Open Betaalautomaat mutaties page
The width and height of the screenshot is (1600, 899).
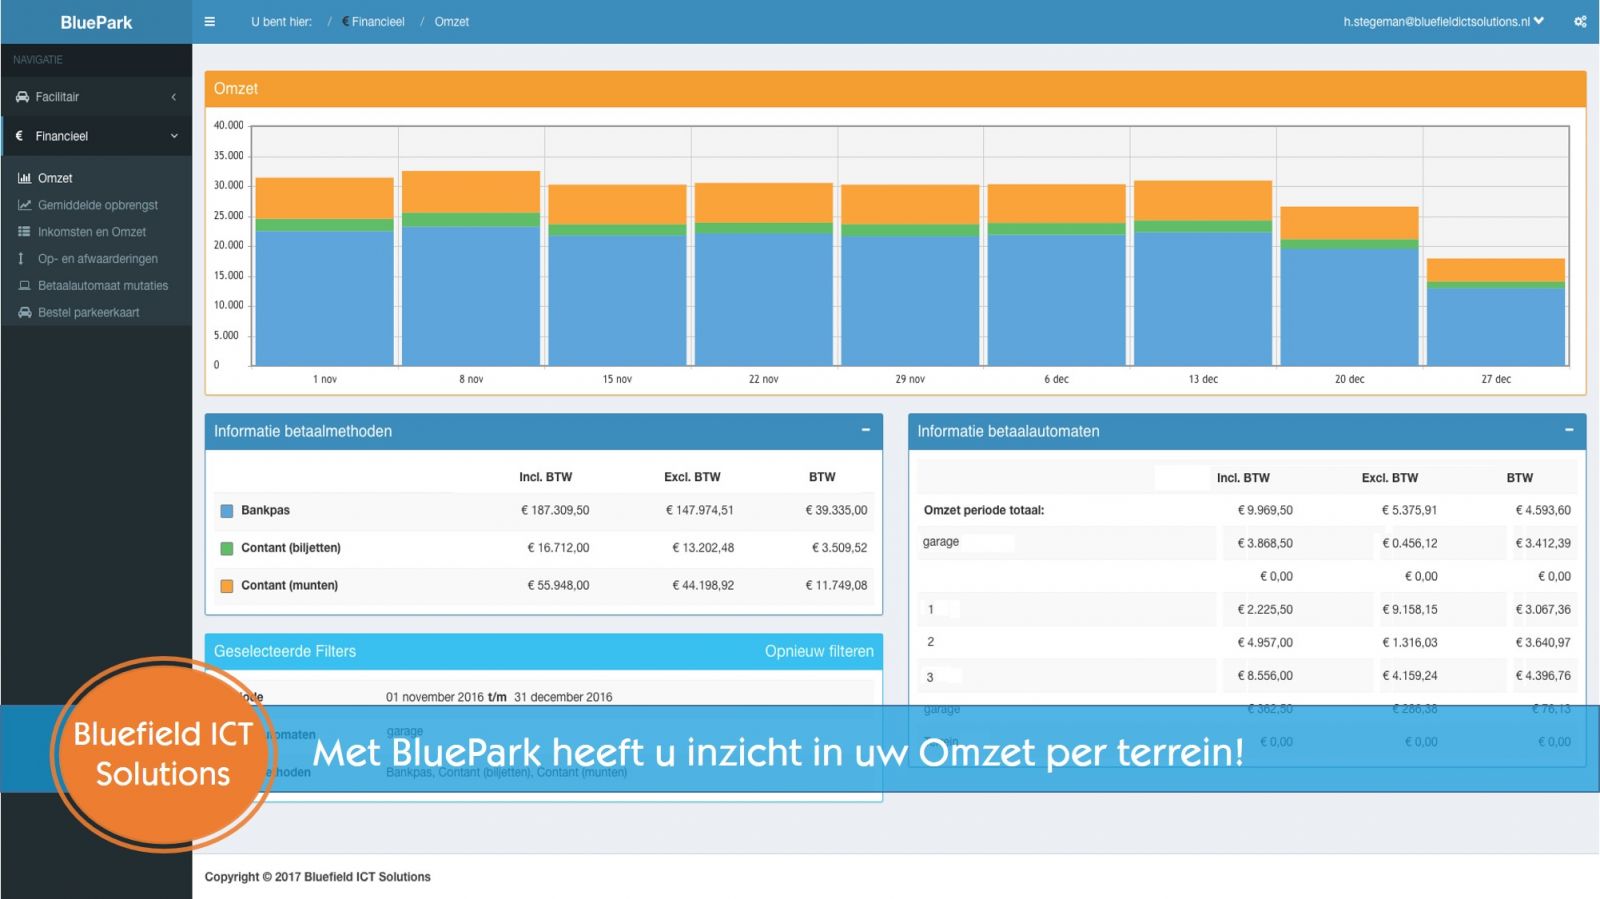coord(103,286)
